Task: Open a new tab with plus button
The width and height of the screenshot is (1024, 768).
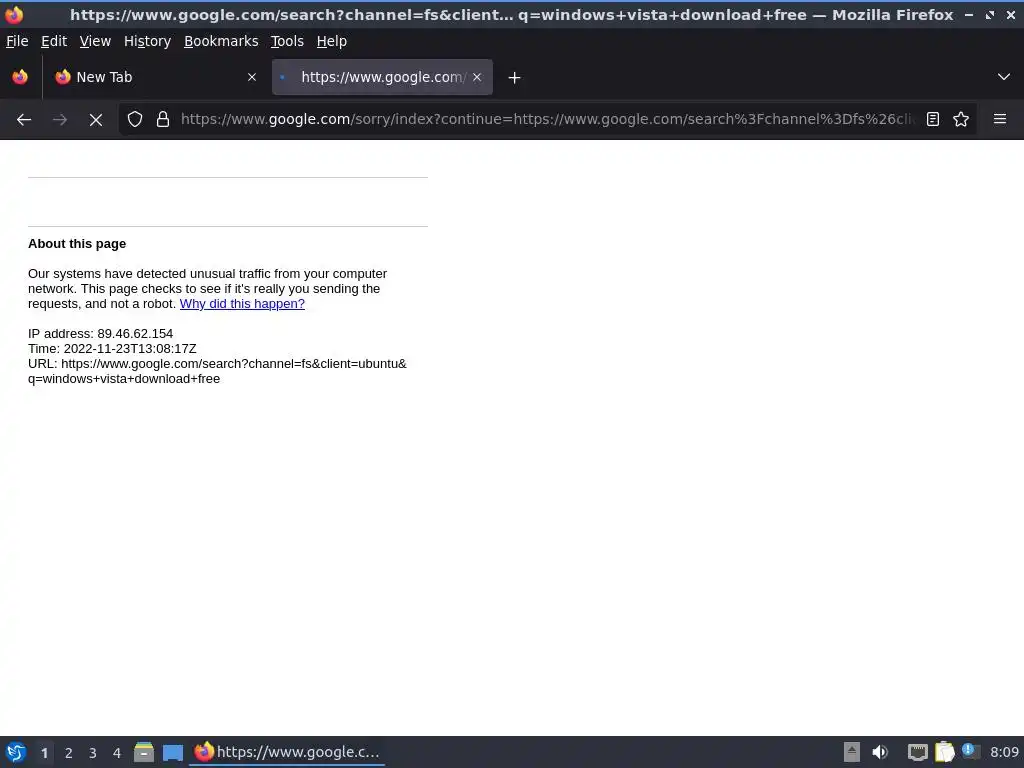Action: point(514,78)
